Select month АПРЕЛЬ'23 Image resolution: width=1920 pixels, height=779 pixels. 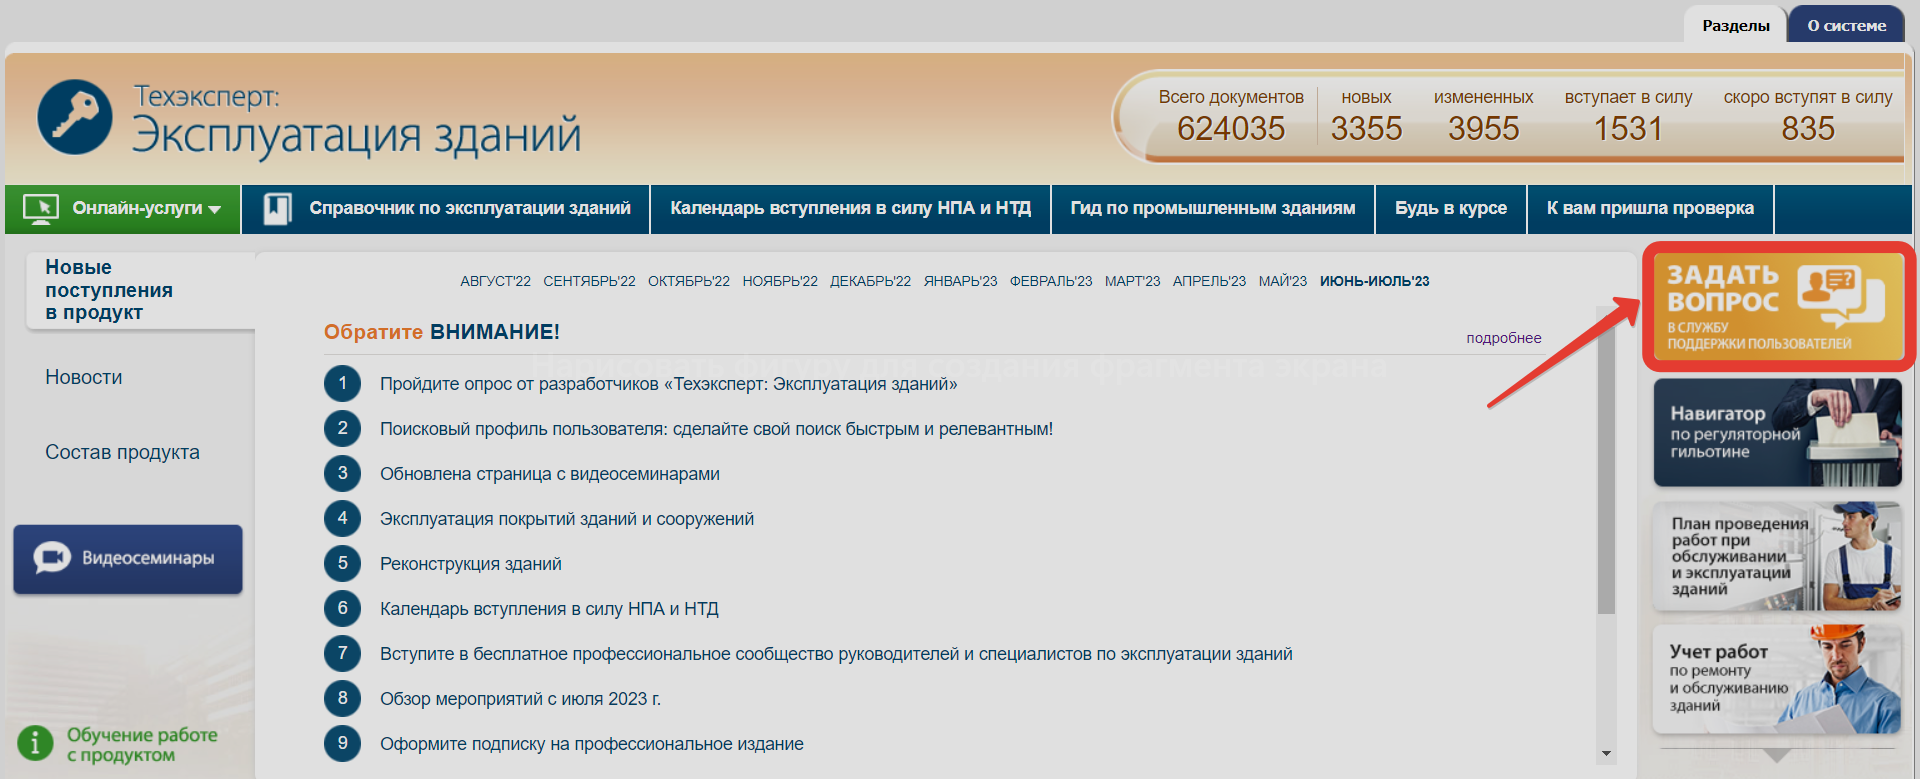1209,281
